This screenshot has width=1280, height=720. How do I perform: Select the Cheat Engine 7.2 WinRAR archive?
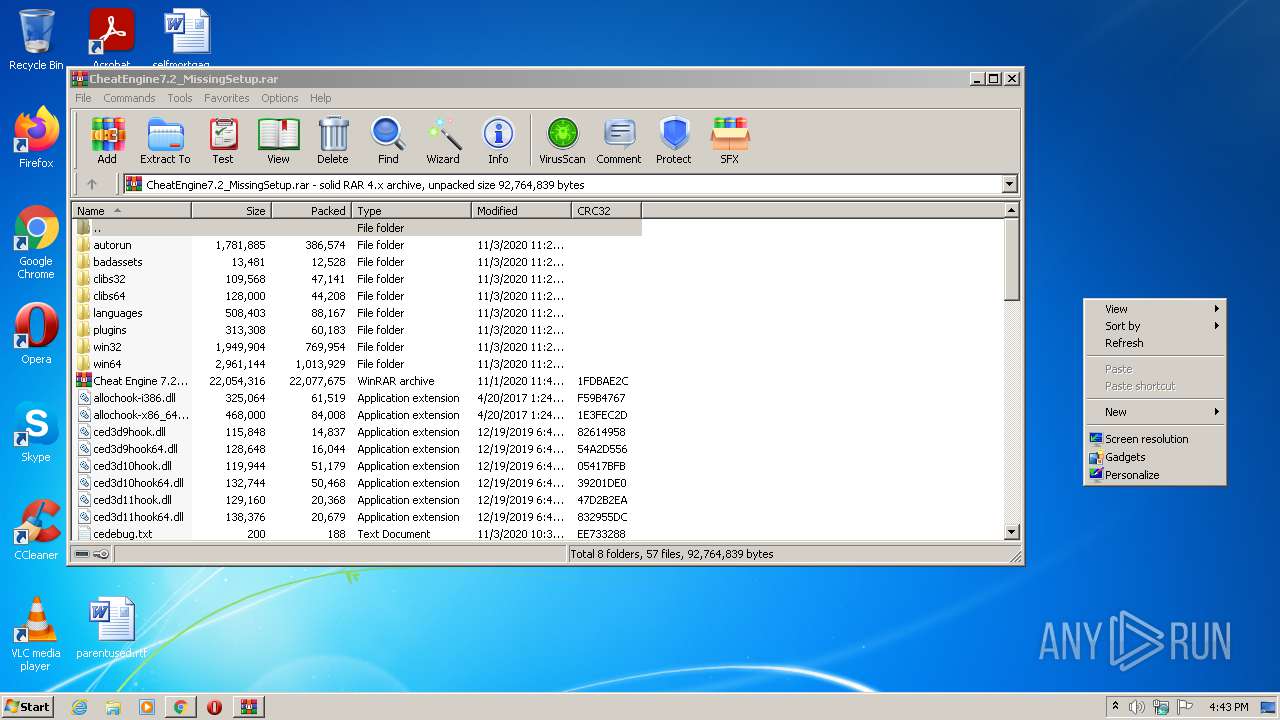coord(357,381)
